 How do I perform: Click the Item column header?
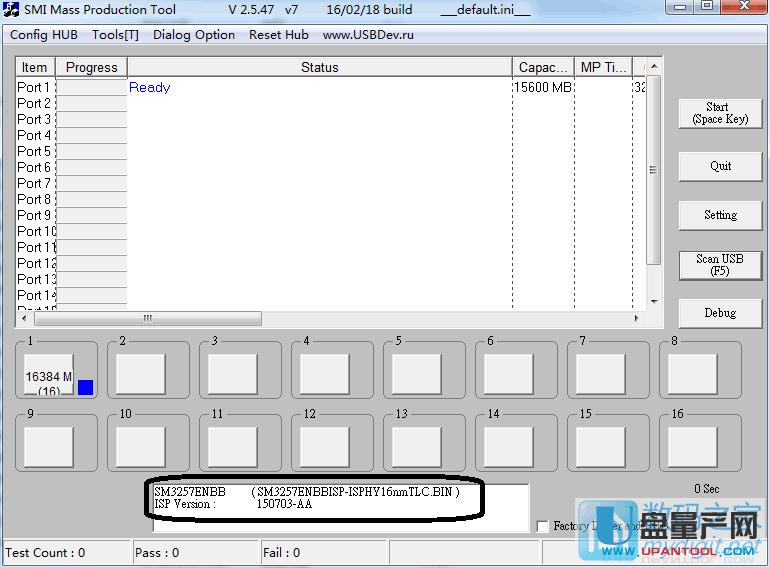point(34,67)
